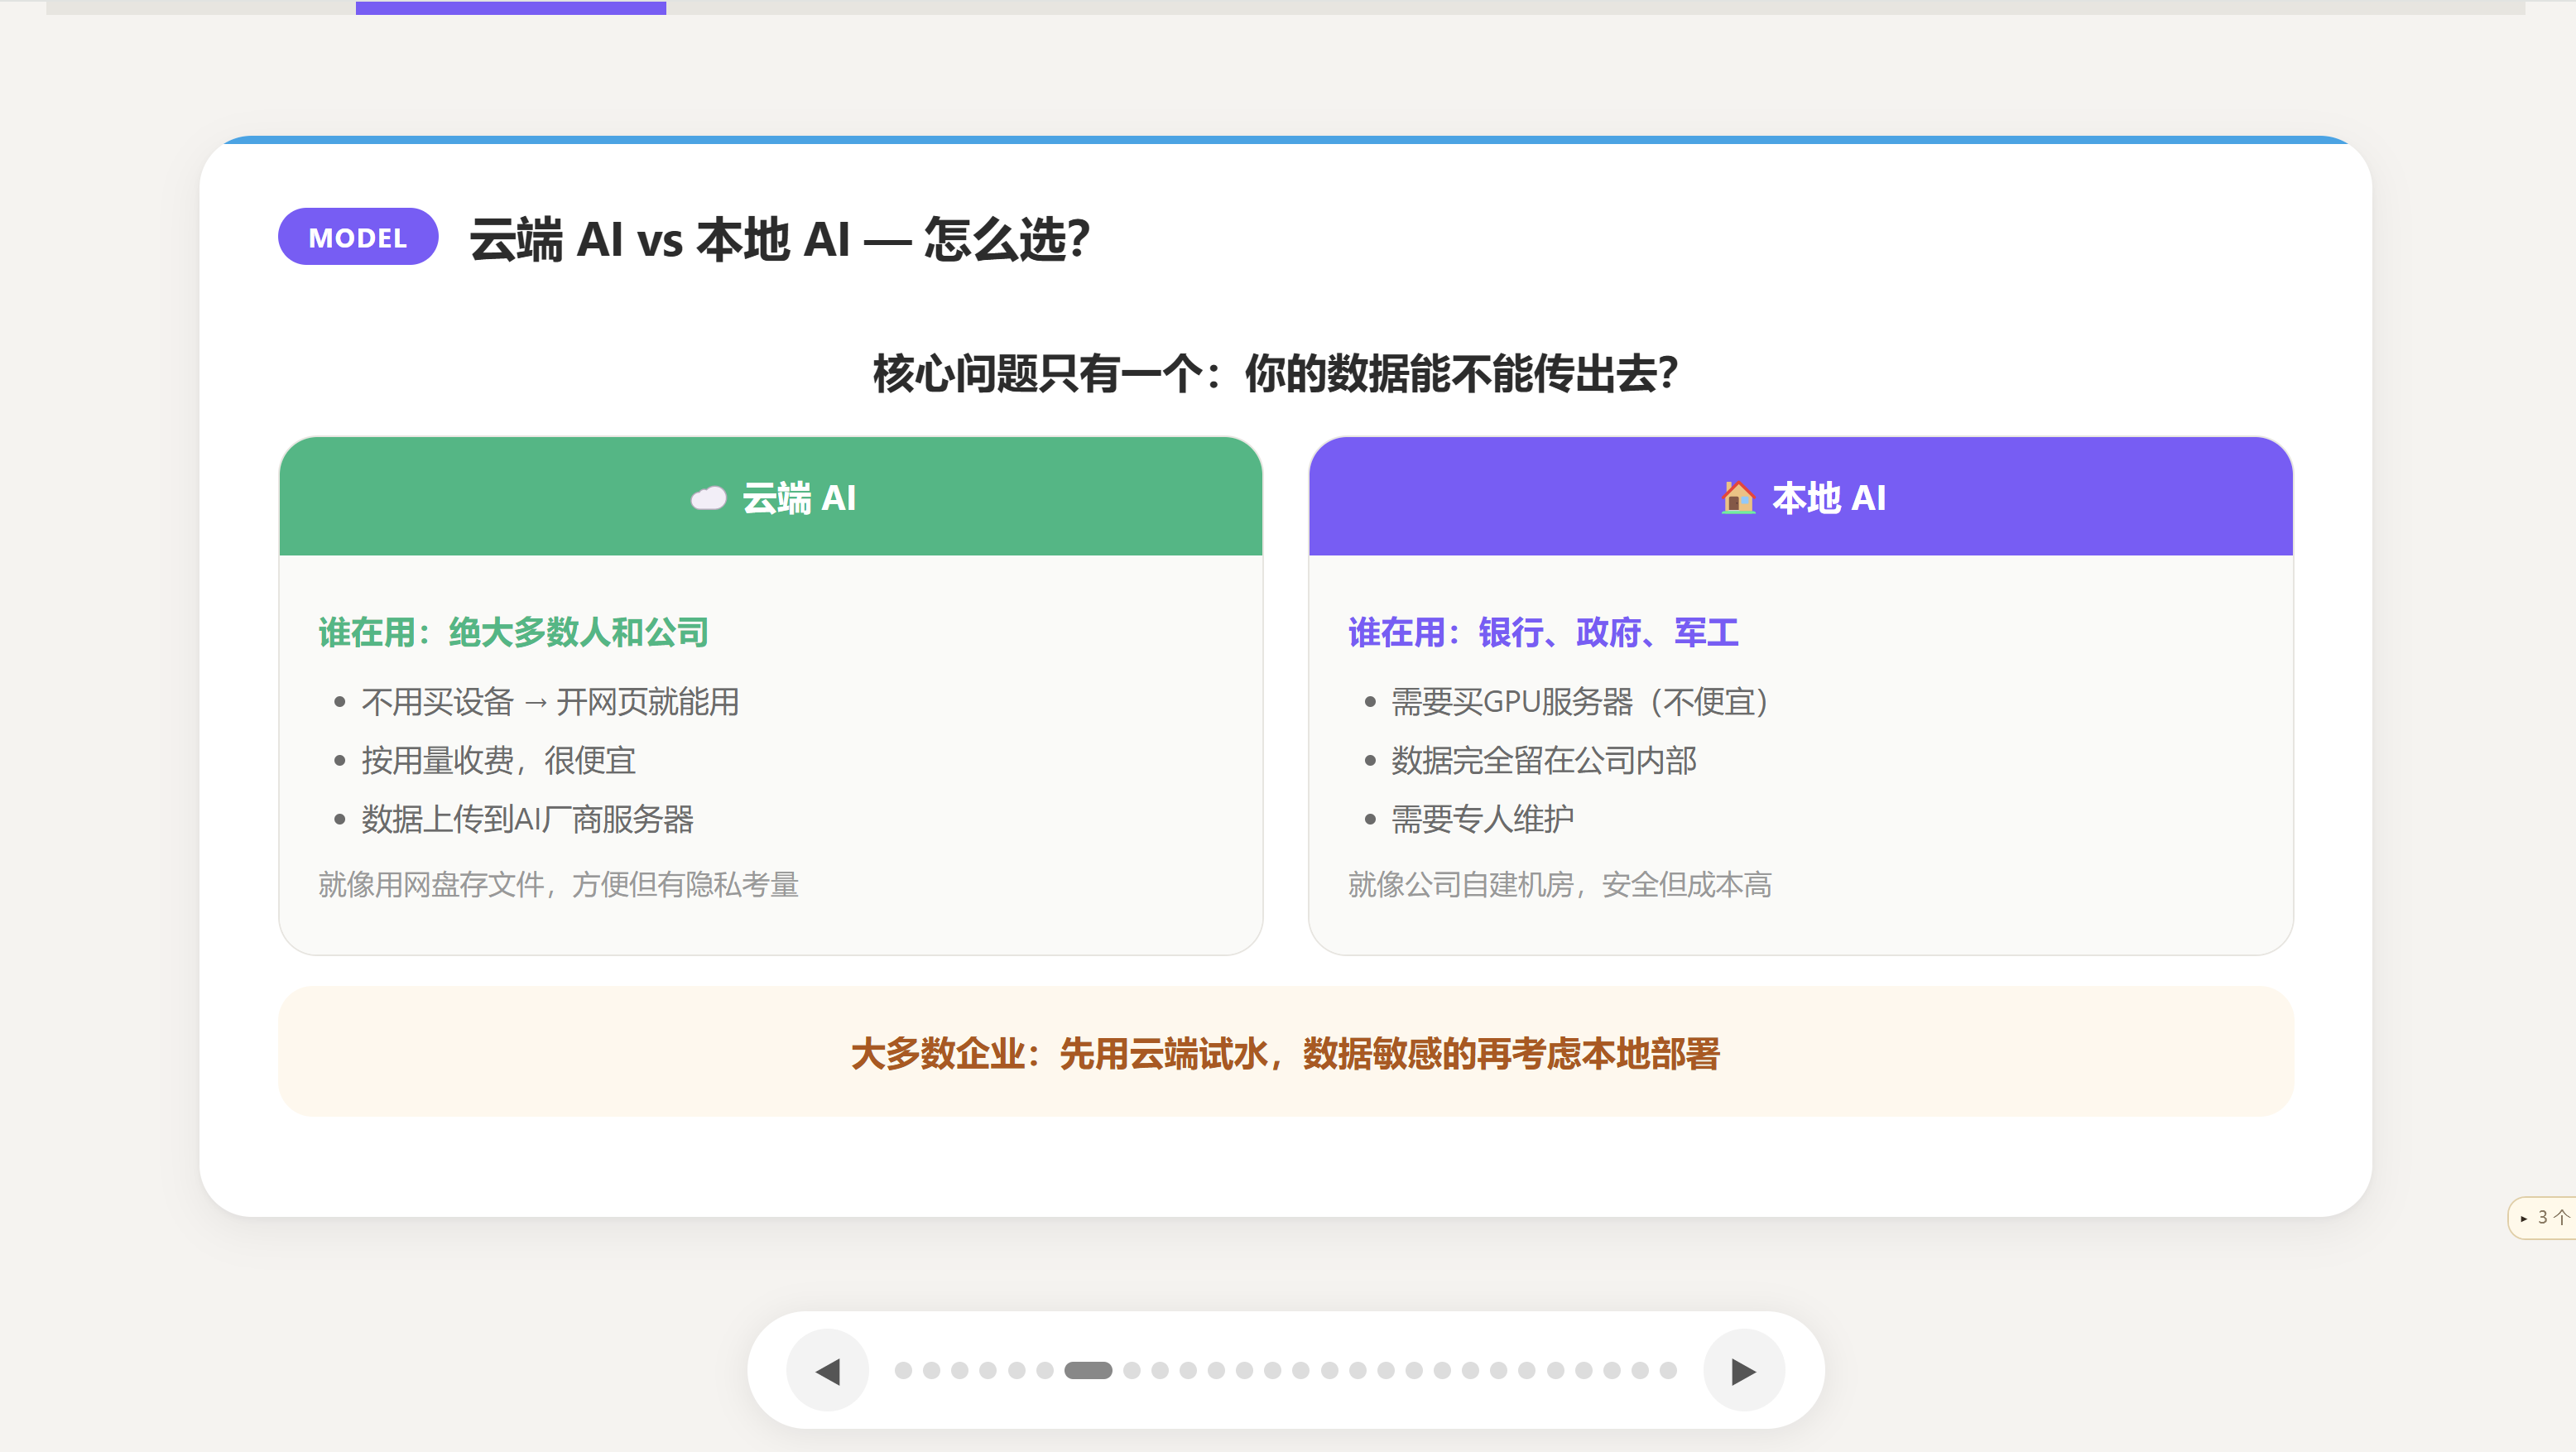Click bullet '需要专人维护'

1482,819
